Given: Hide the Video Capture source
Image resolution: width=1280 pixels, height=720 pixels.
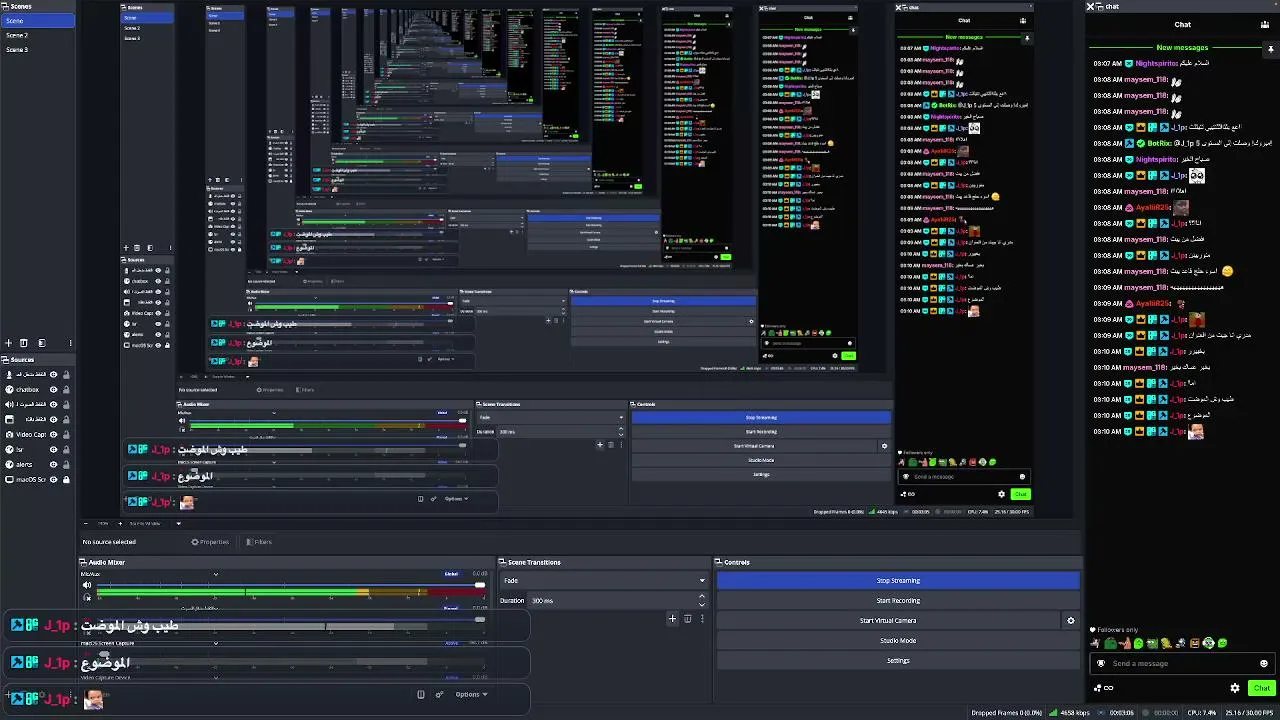Looking at the screenshot, I should point(53,434).
